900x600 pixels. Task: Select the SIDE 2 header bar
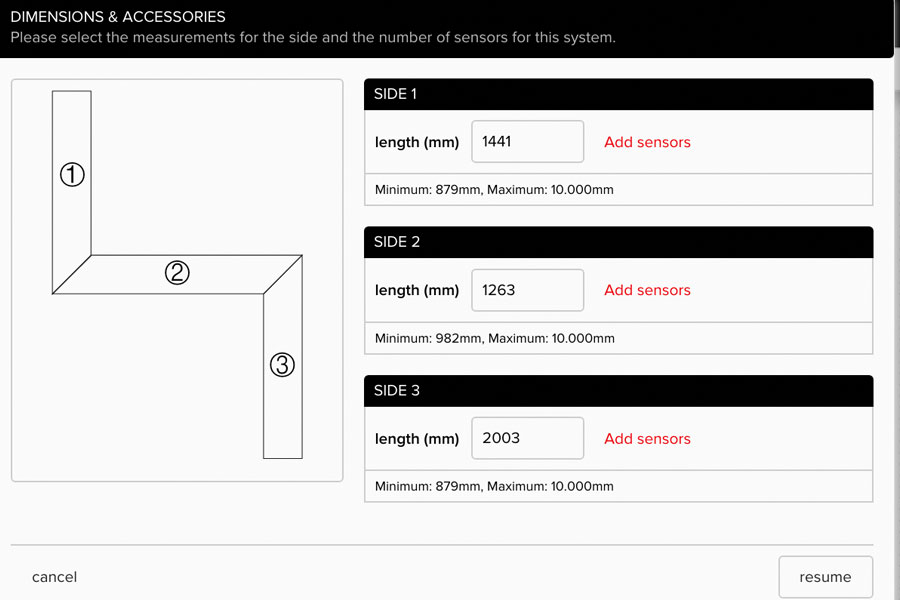coord(619,242)
